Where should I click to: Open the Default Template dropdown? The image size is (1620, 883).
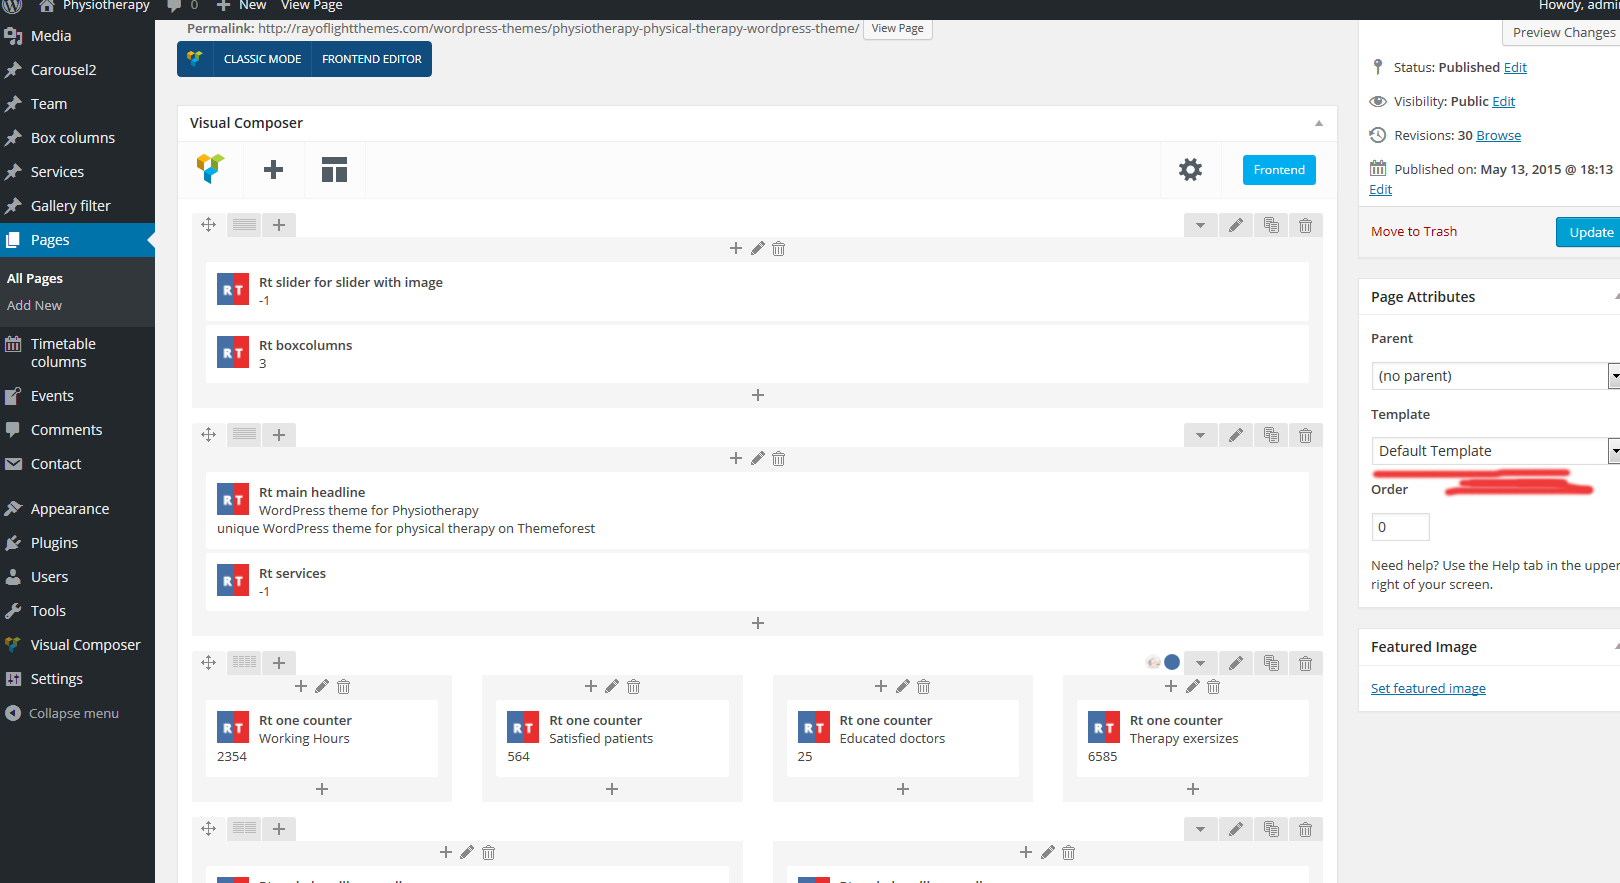coord(1495,451)
